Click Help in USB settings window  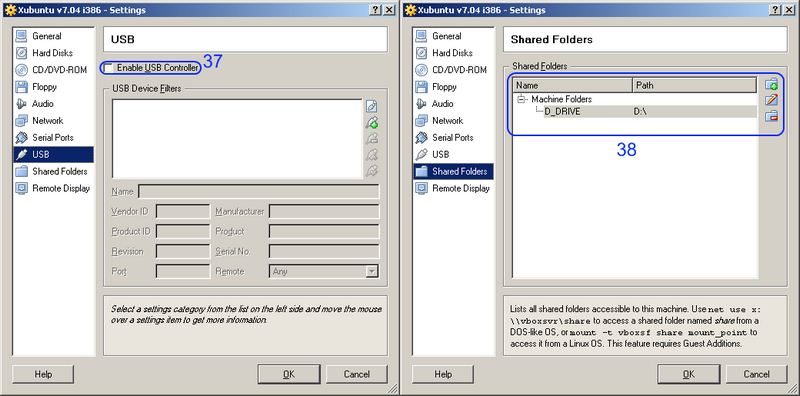[x=43, y=374]
